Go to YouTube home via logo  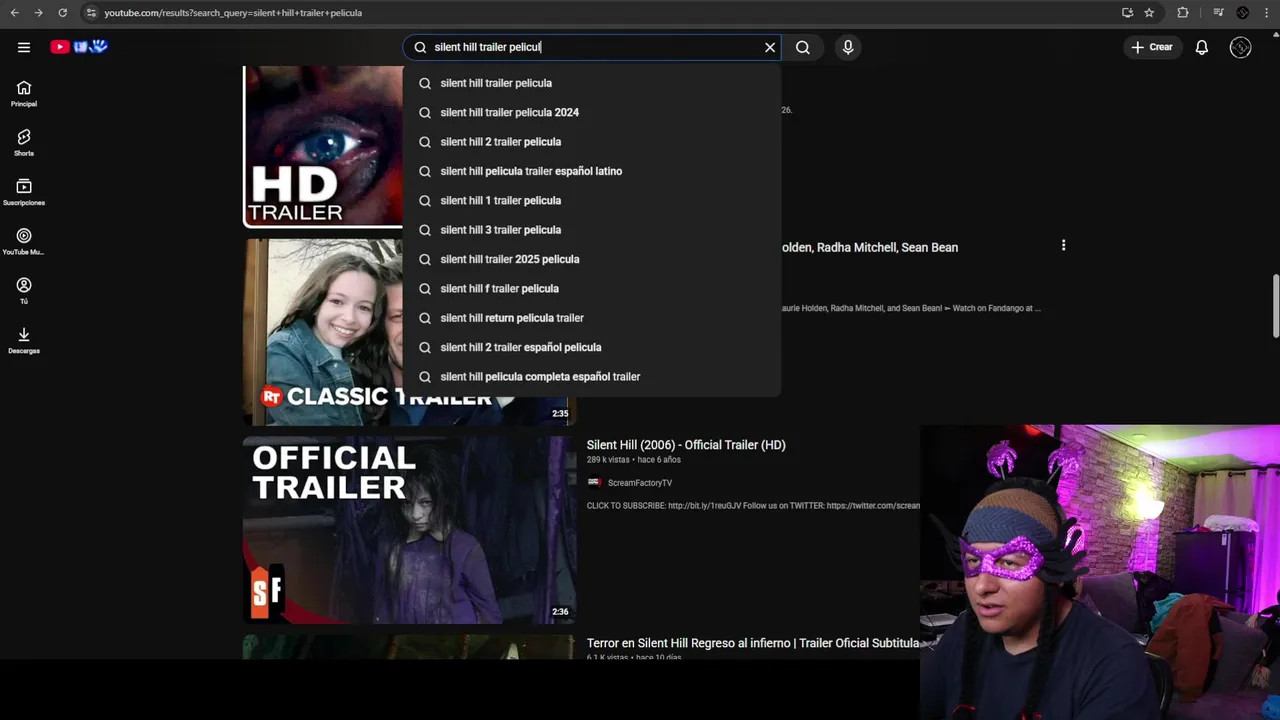(79, 47)
